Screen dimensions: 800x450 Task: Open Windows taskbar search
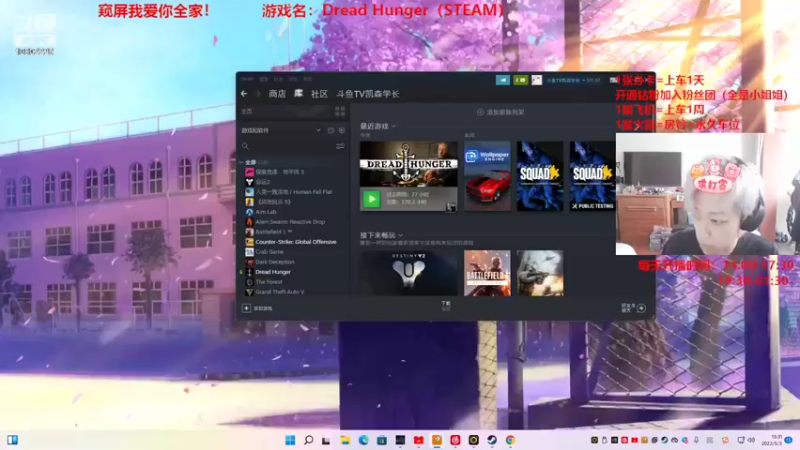[x=308, y=440]
